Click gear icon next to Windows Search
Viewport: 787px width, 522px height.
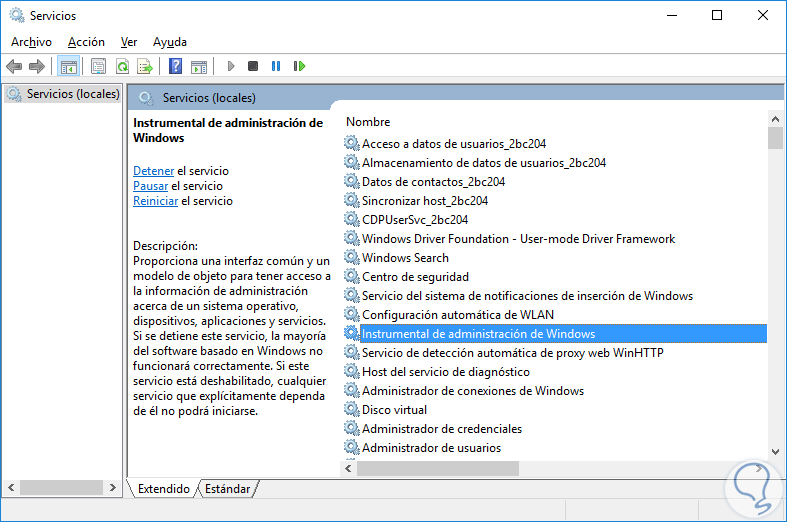point(352,257)
